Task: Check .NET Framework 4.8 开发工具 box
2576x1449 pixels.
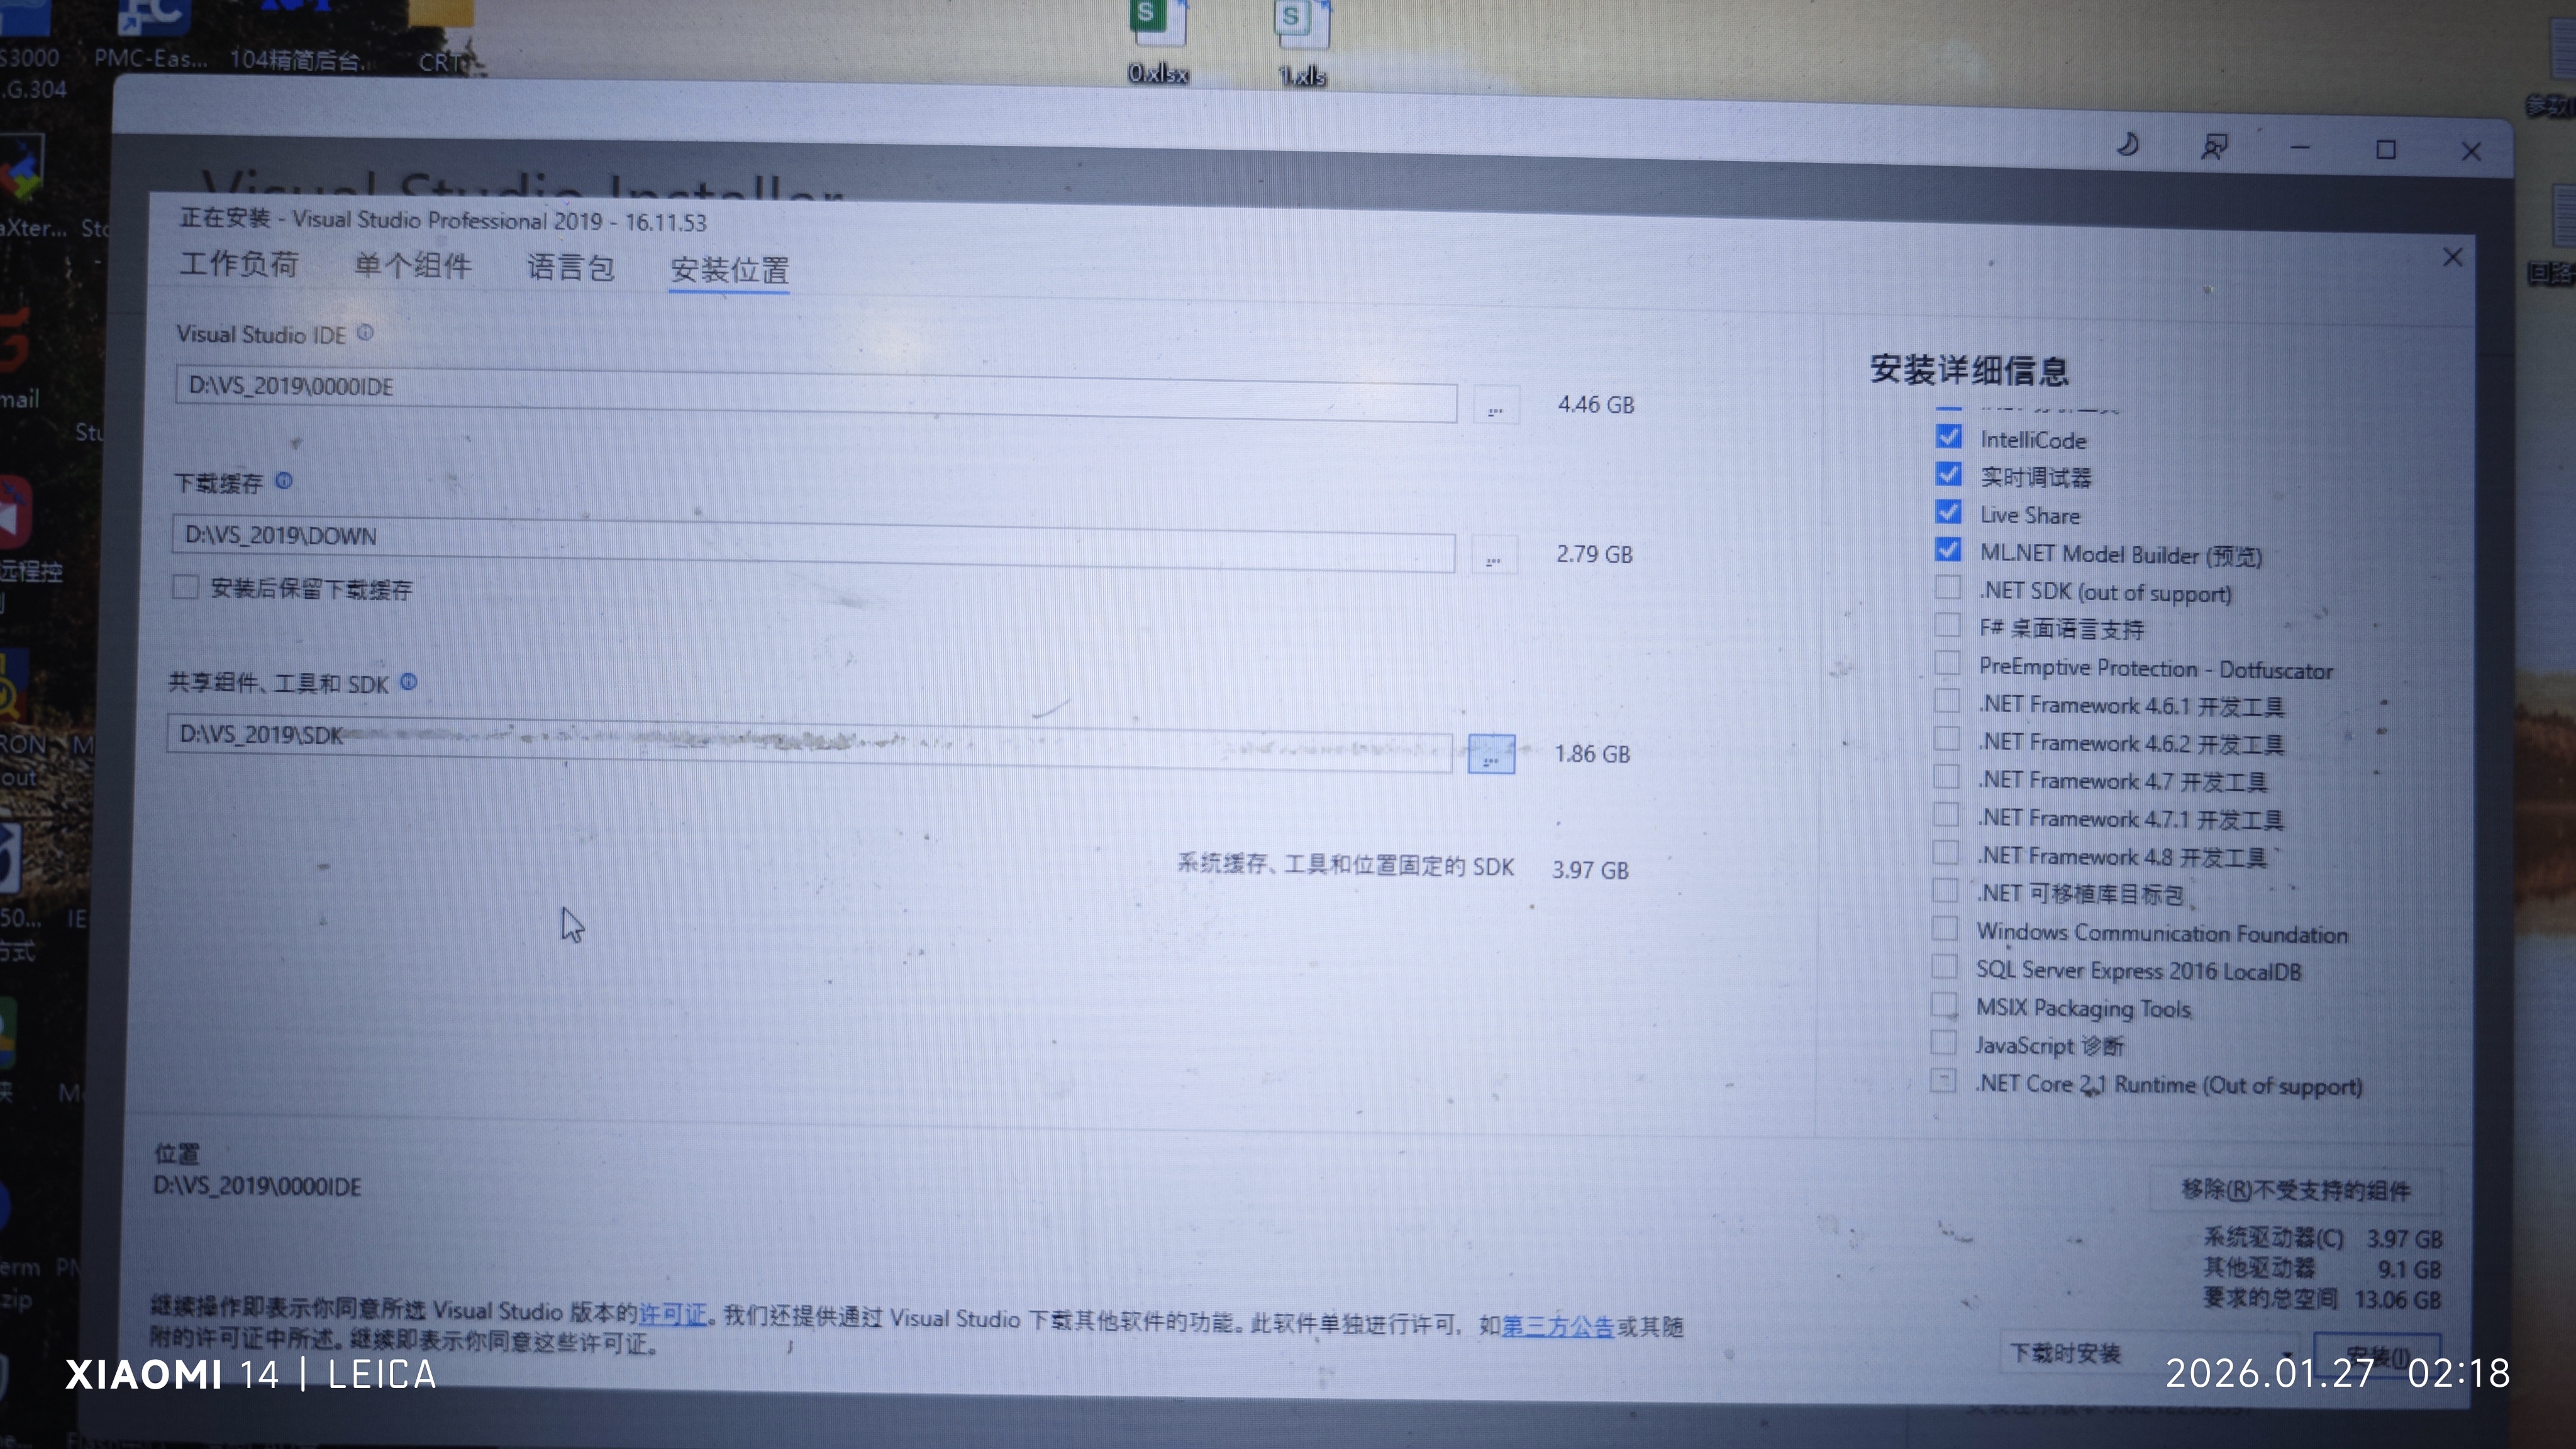Action: coord(1945,853)
